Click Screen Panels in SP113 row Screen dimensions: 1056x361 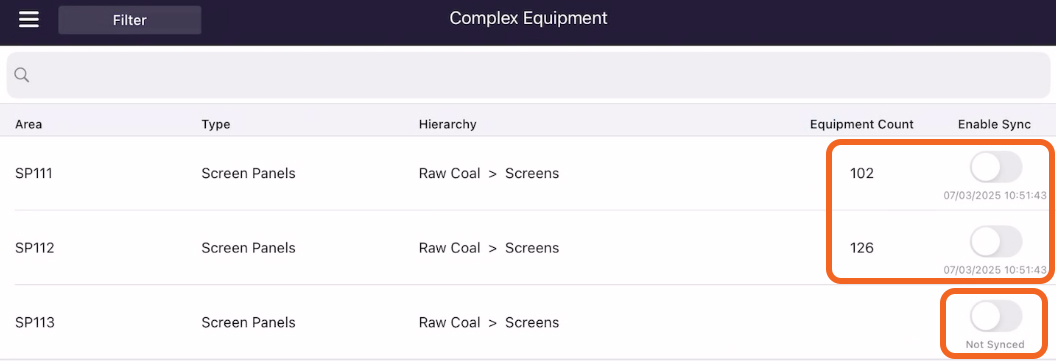coord(249,322)
